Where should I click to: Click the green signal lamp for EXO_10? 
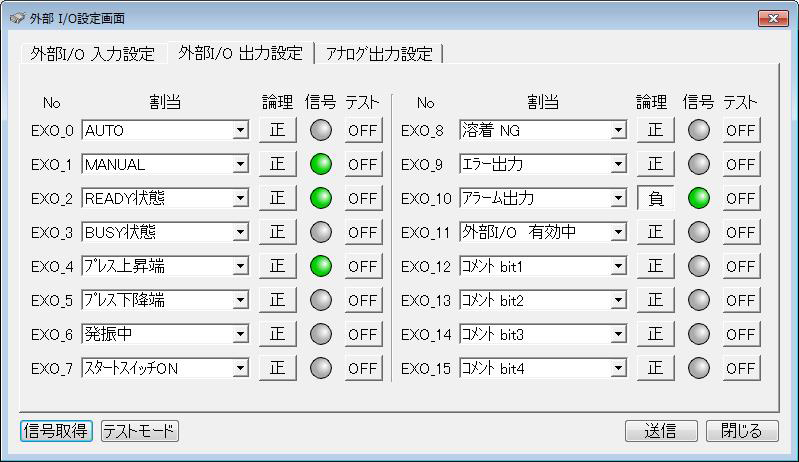pyautogui.click(x=698, y=198)
